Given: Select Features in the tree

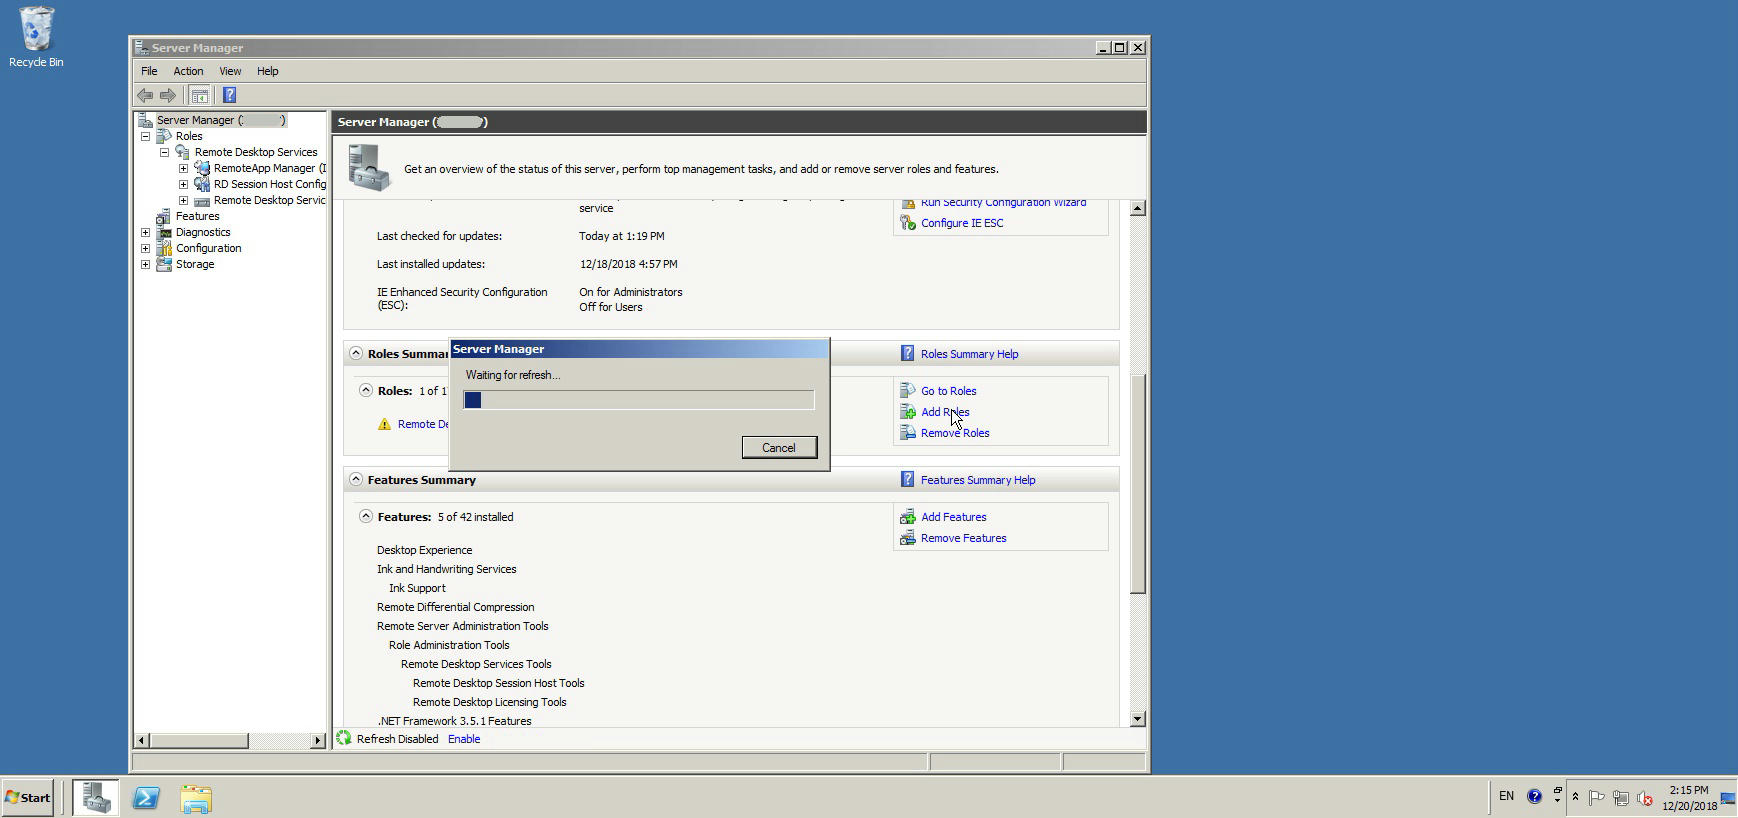Looking at the screenshot, I should pyautogui.click(x=197, y=216).
